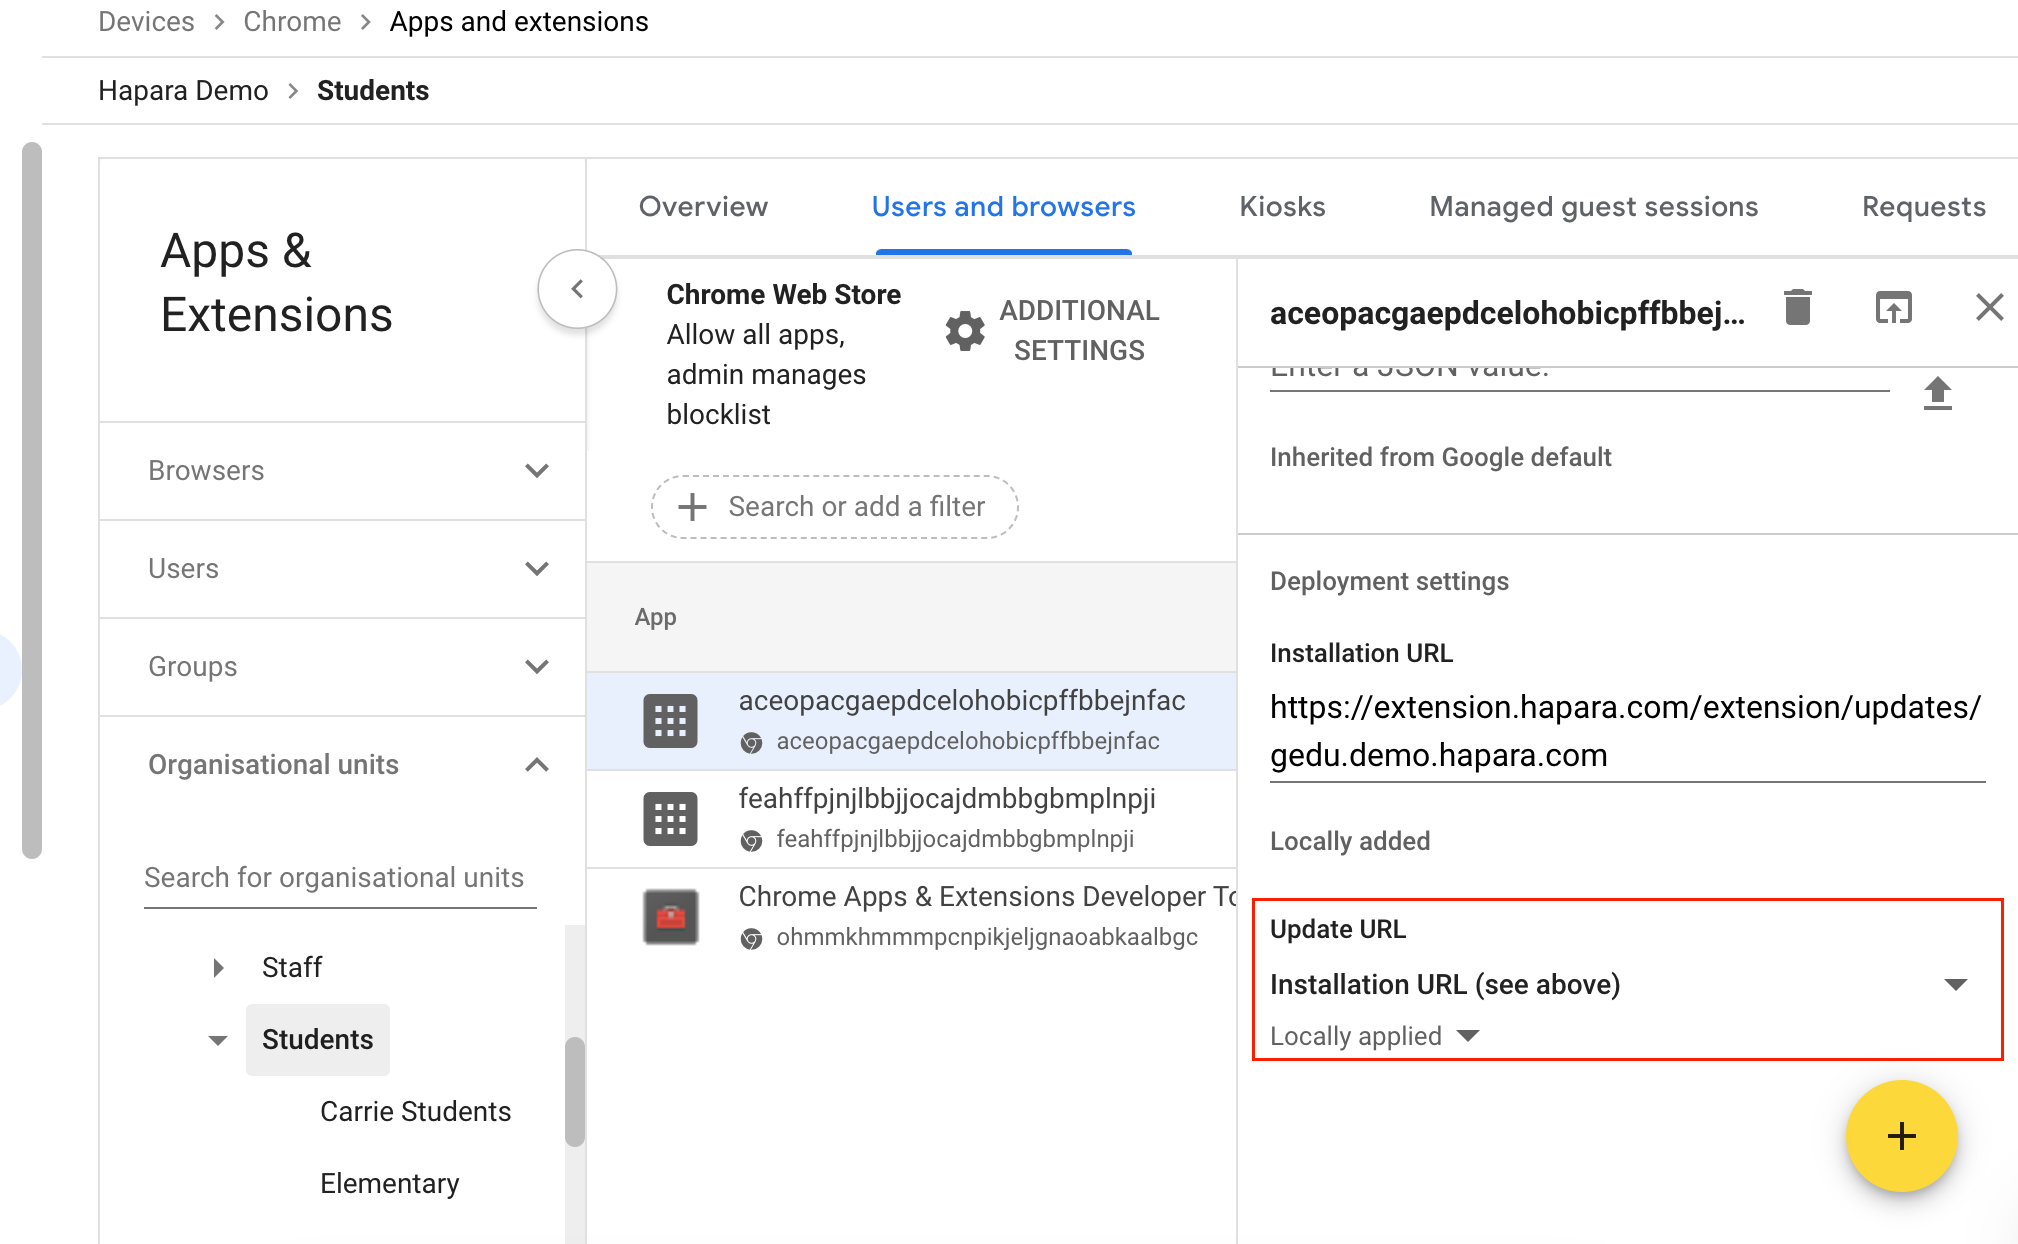Open extension details in new window icon
The image size is (2018, 1244).
point(1893,307)
